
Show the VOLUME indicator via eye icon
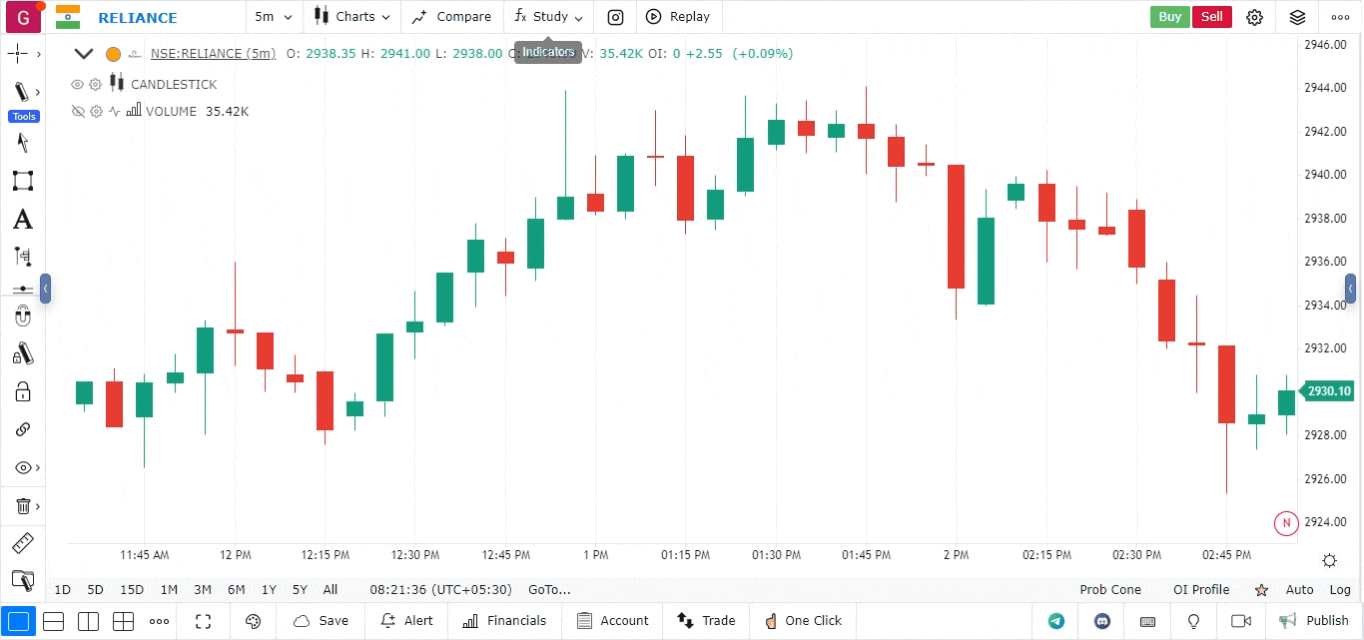click(78, 112)
